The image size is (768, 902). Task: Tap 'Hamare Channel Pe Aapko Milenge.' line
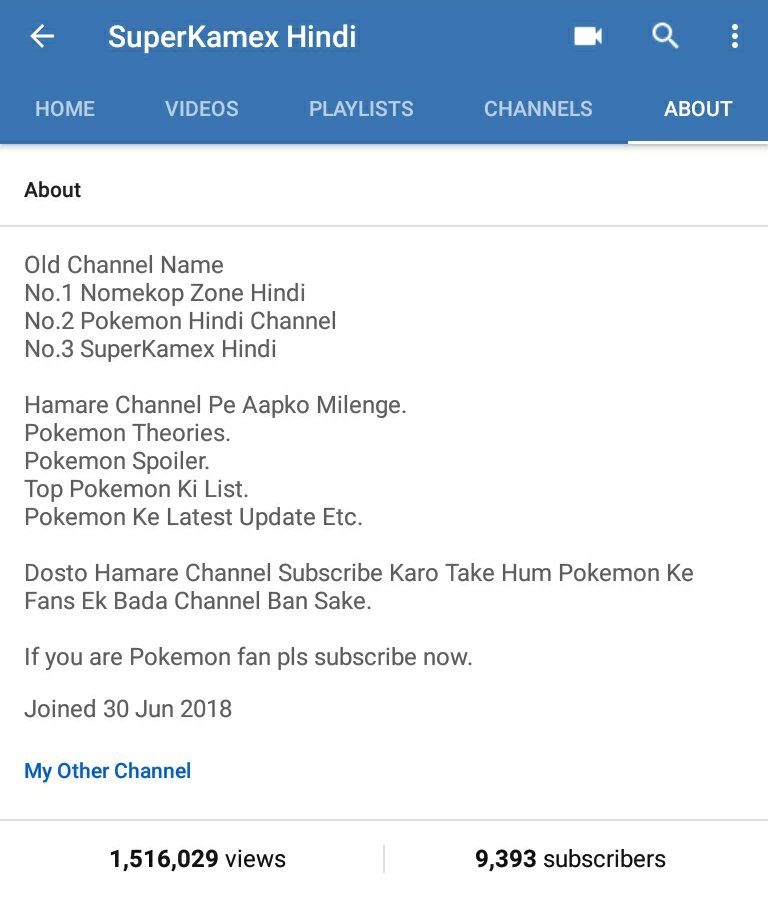tap(215, 406)
